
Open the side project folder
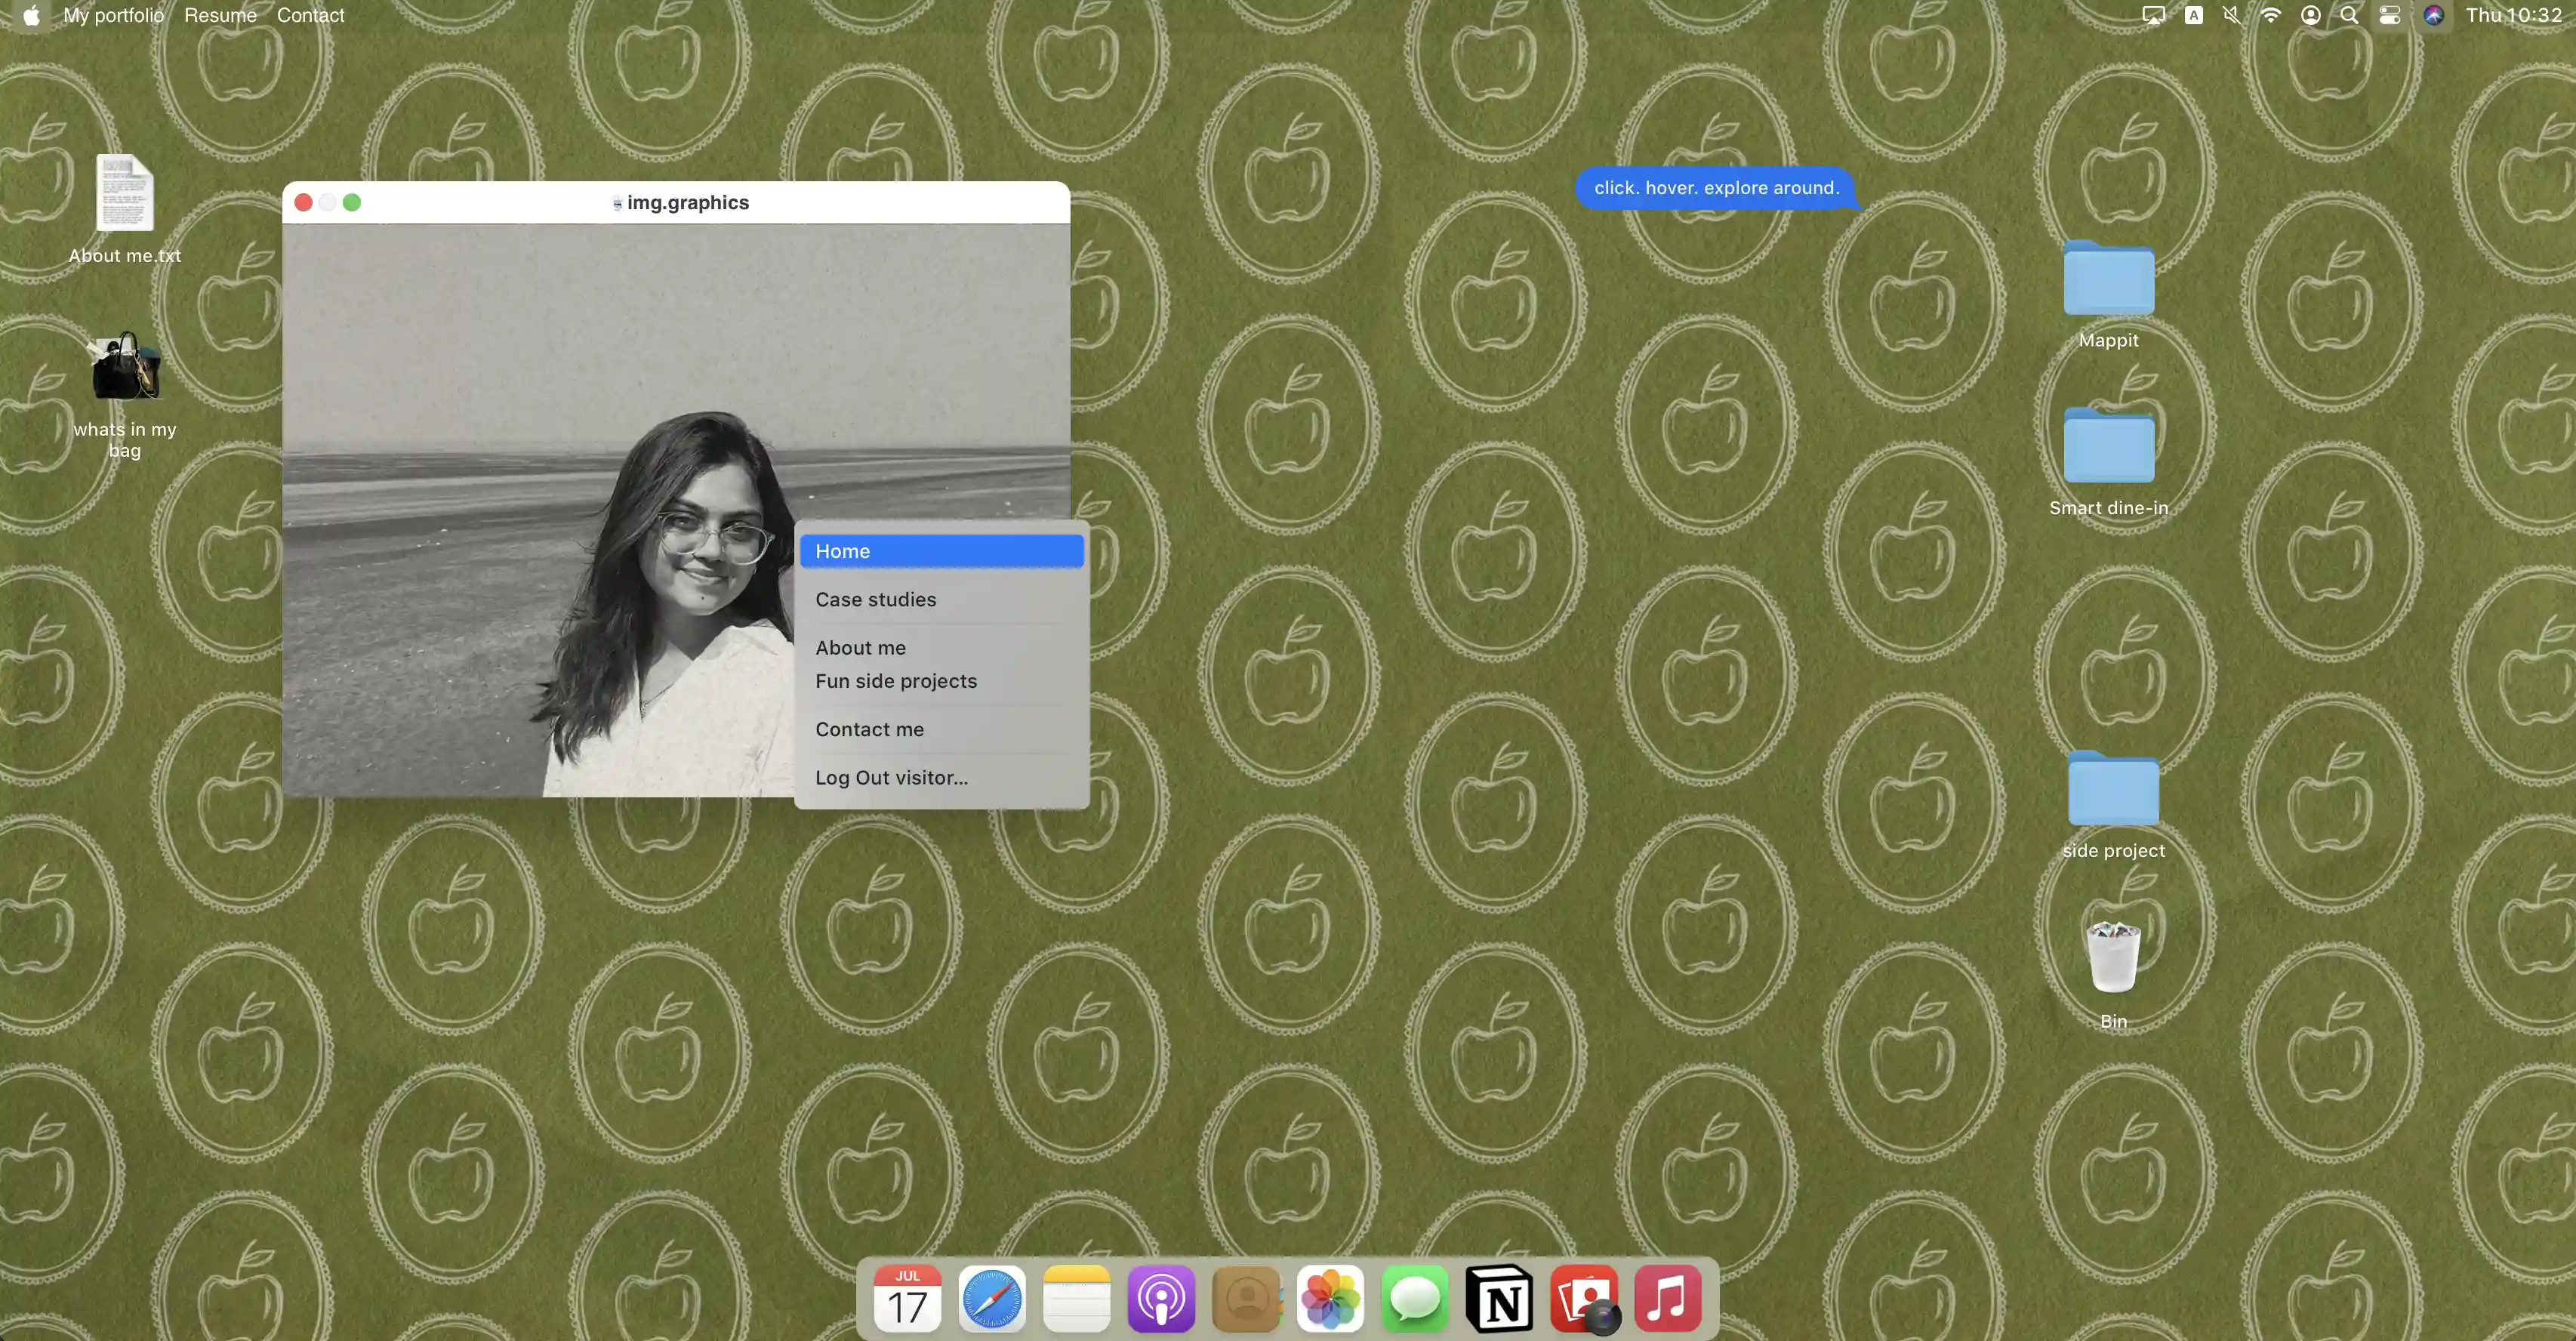click(x=2113, y=805)
